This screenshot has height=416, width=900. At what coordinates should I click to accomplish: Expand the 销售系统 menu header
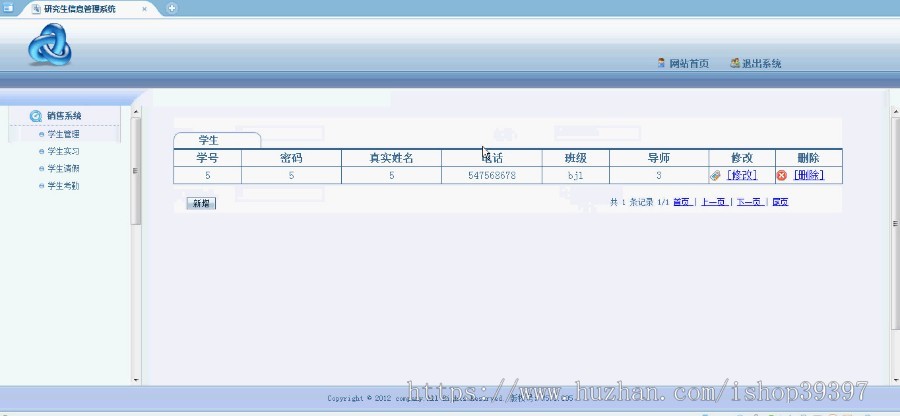pyautogui.click(x=64, y=116)
